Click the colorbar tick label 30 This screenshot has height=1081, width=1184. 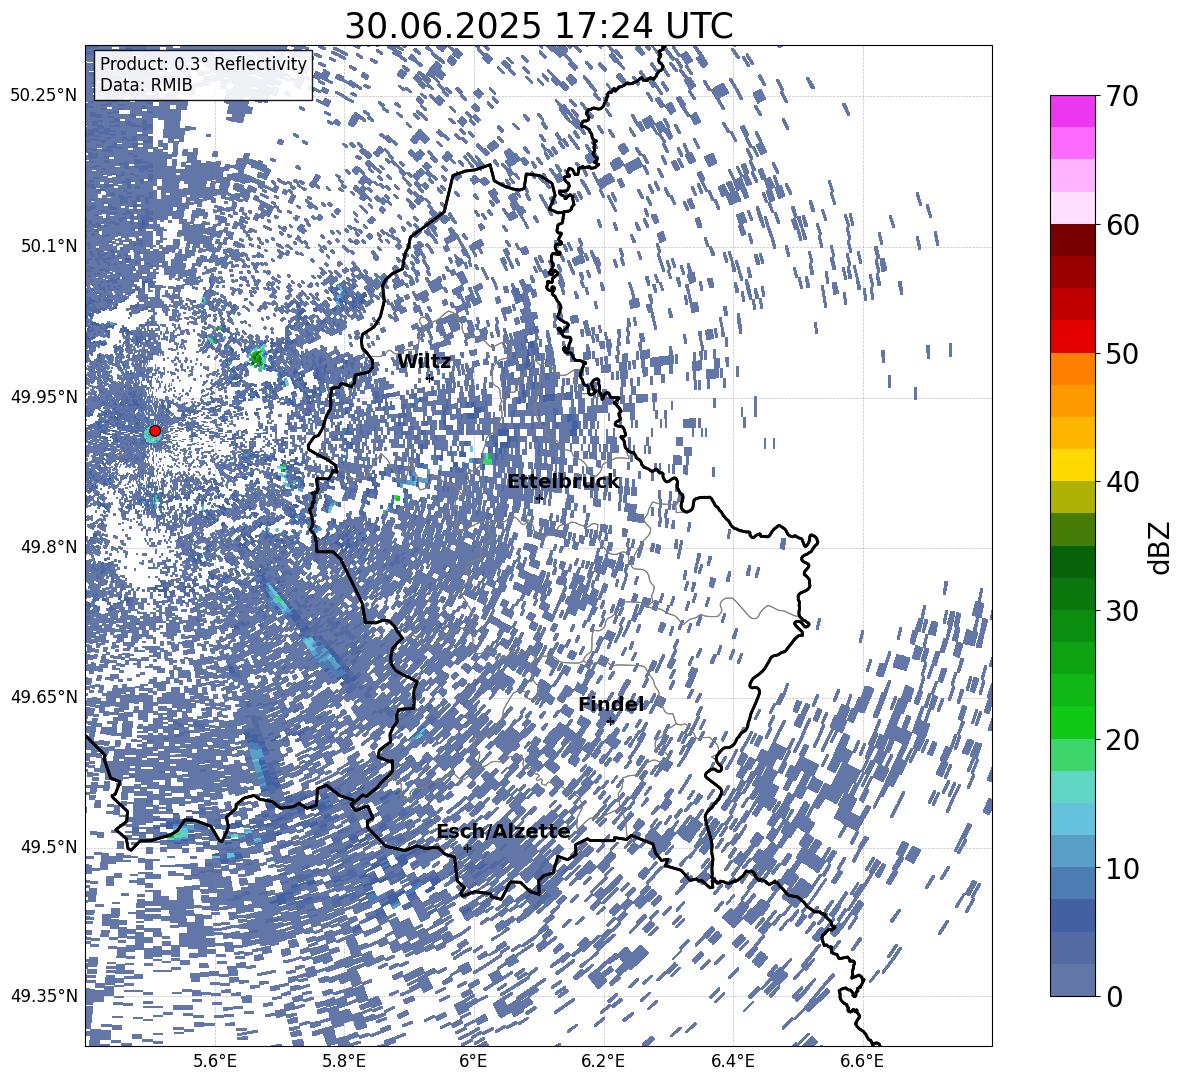click(1121, 610)
